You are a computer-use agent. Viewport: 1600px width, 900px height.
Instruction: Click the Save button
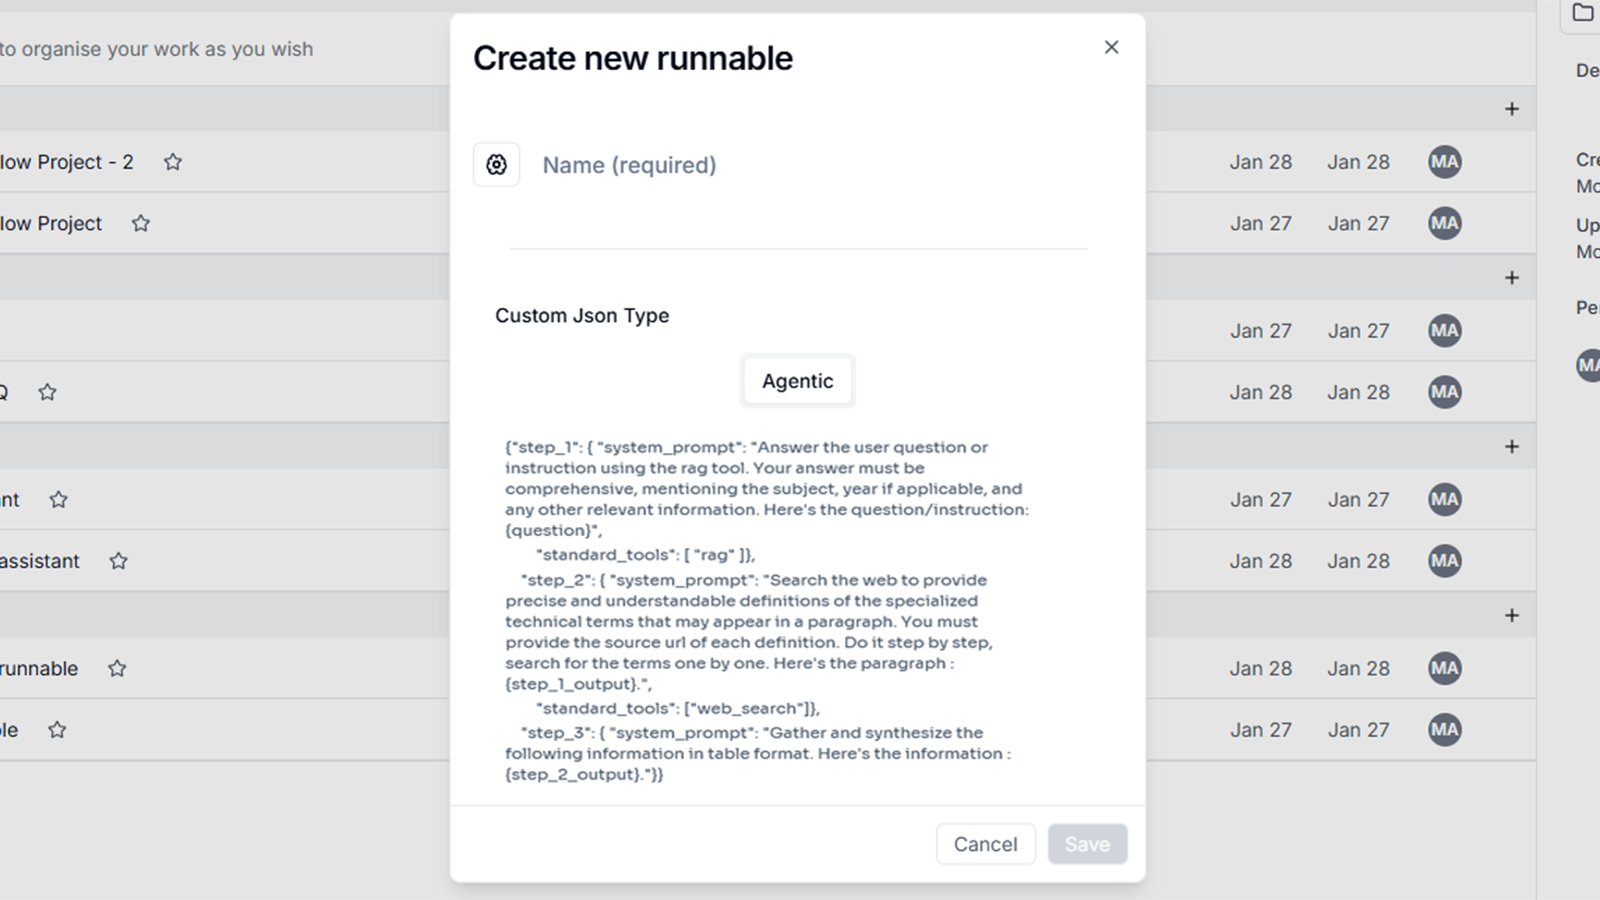(x=1087, y=844)
